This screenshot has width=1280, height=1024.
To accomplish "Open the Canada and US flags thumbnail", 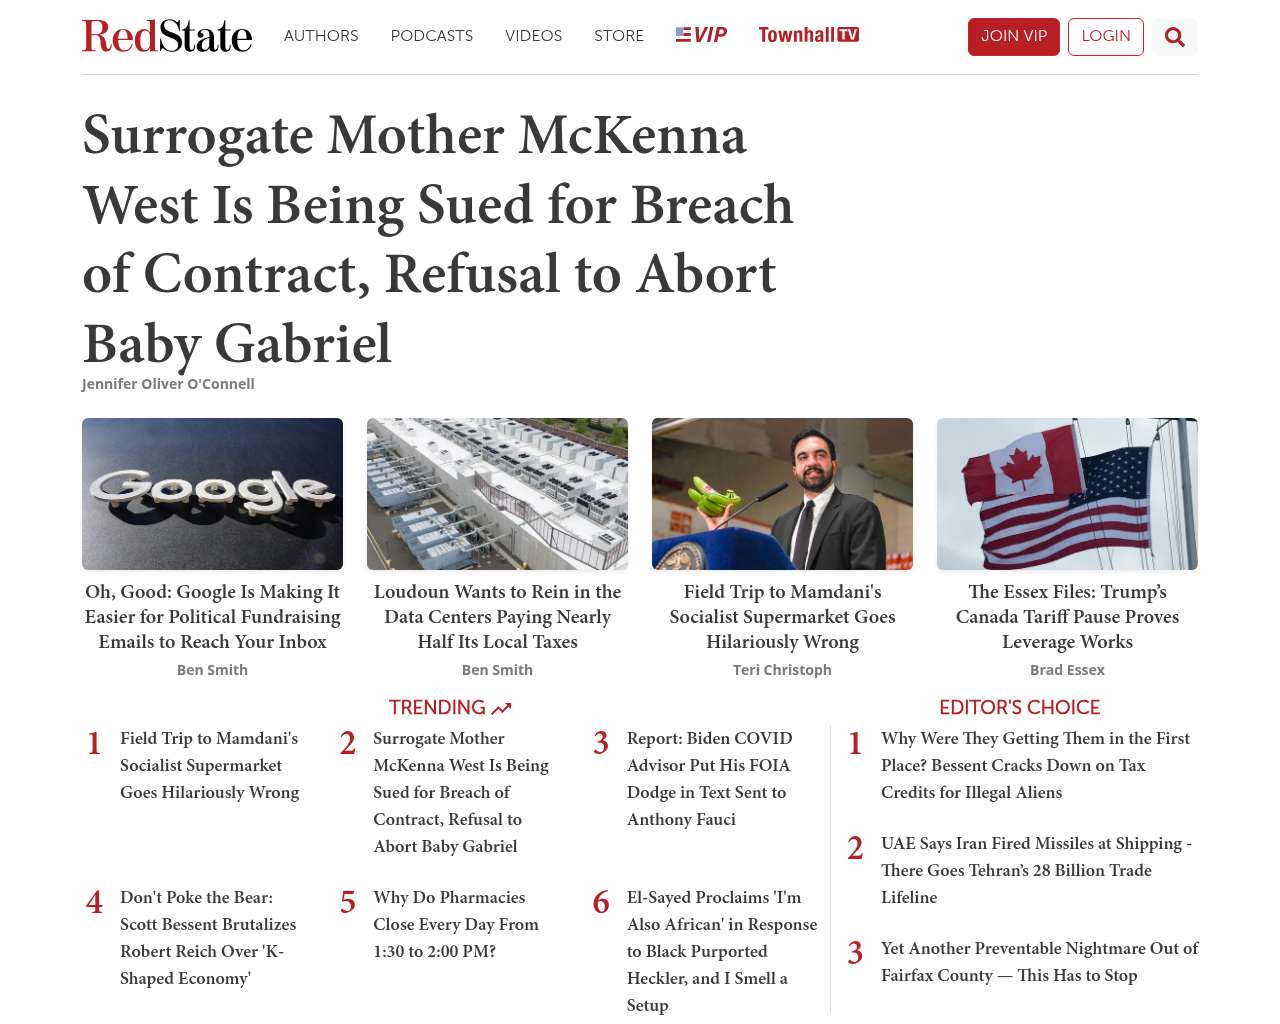I will 1067,494.
